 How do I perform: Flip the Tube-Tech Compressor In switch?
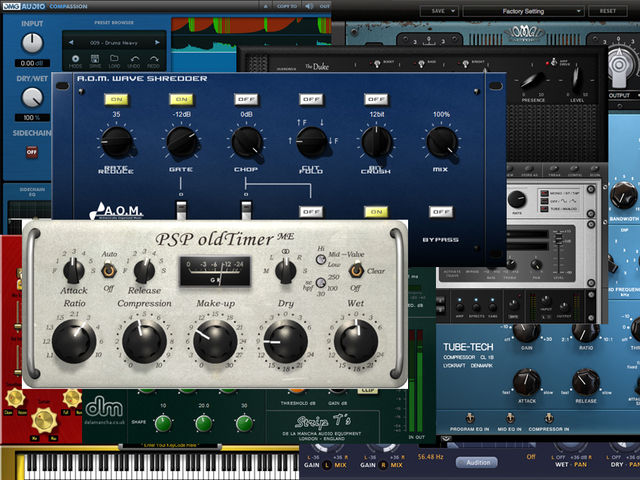[x=549, y=418]
